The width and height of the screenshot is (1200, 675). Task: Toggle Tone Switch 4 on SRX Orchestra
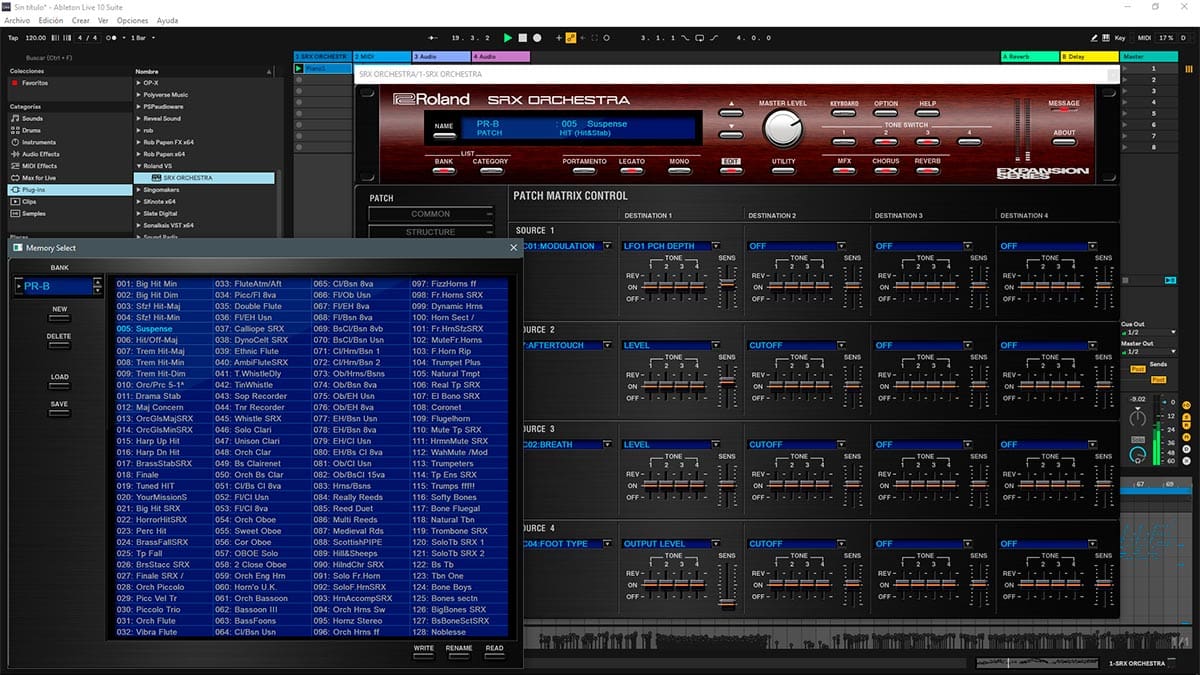969,141
